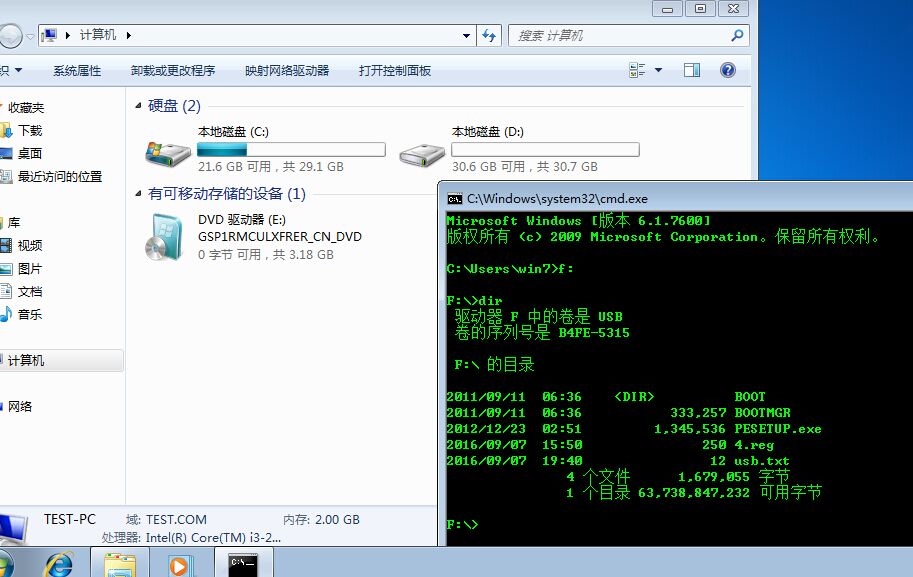Select the Local Disk (C:) drive icon

tap(168, 153)
